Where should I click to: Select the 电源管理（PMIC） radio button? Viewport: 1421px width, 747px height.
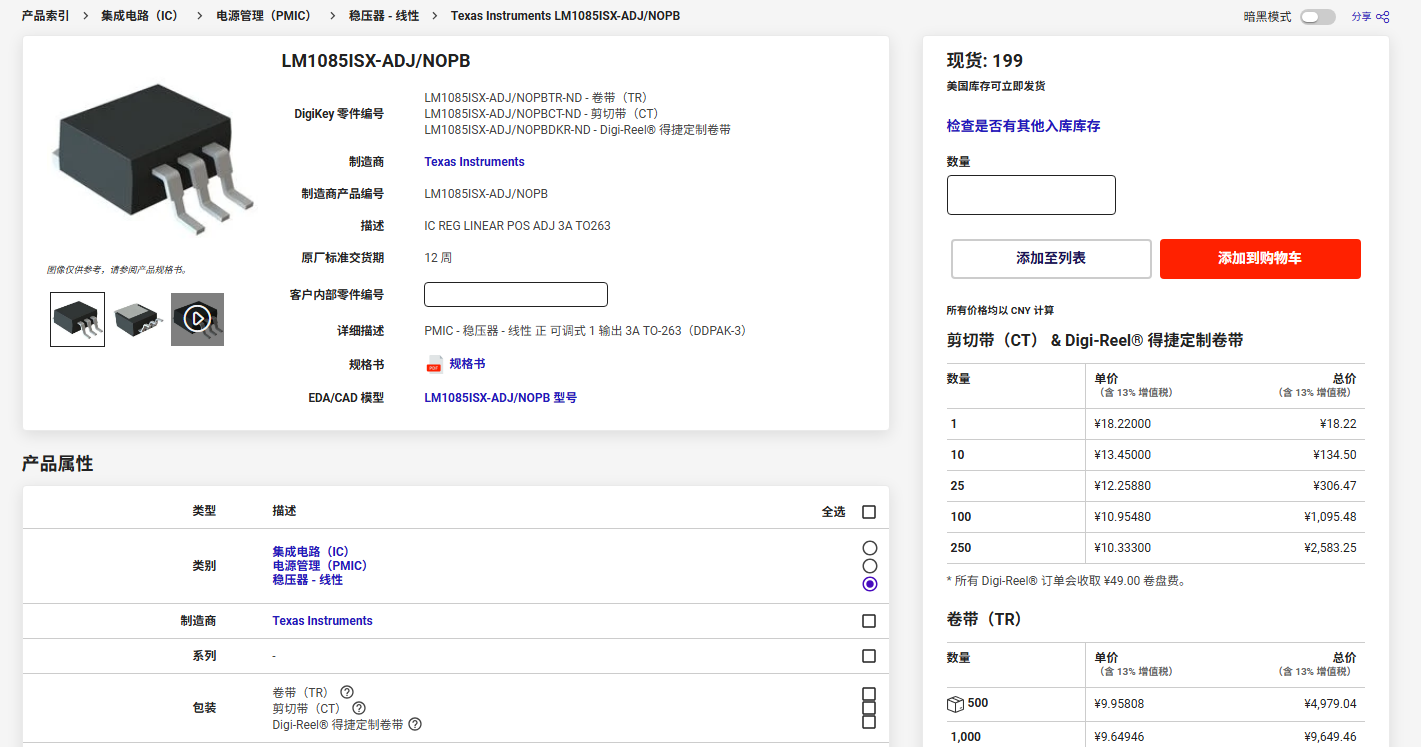coord(869,566)
